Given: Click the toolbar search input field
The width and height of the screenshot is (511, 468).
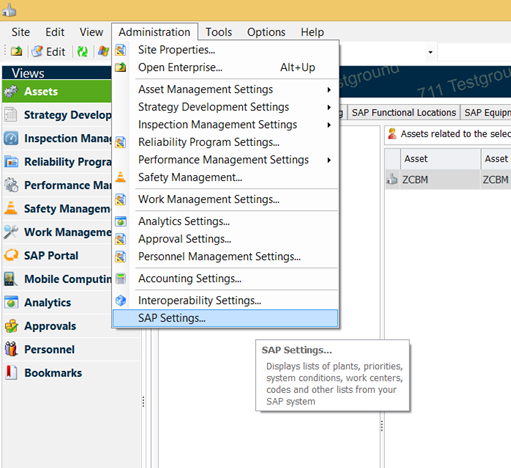Looking at the screenshot, I should pyautogui.click(x=474, y=52).
